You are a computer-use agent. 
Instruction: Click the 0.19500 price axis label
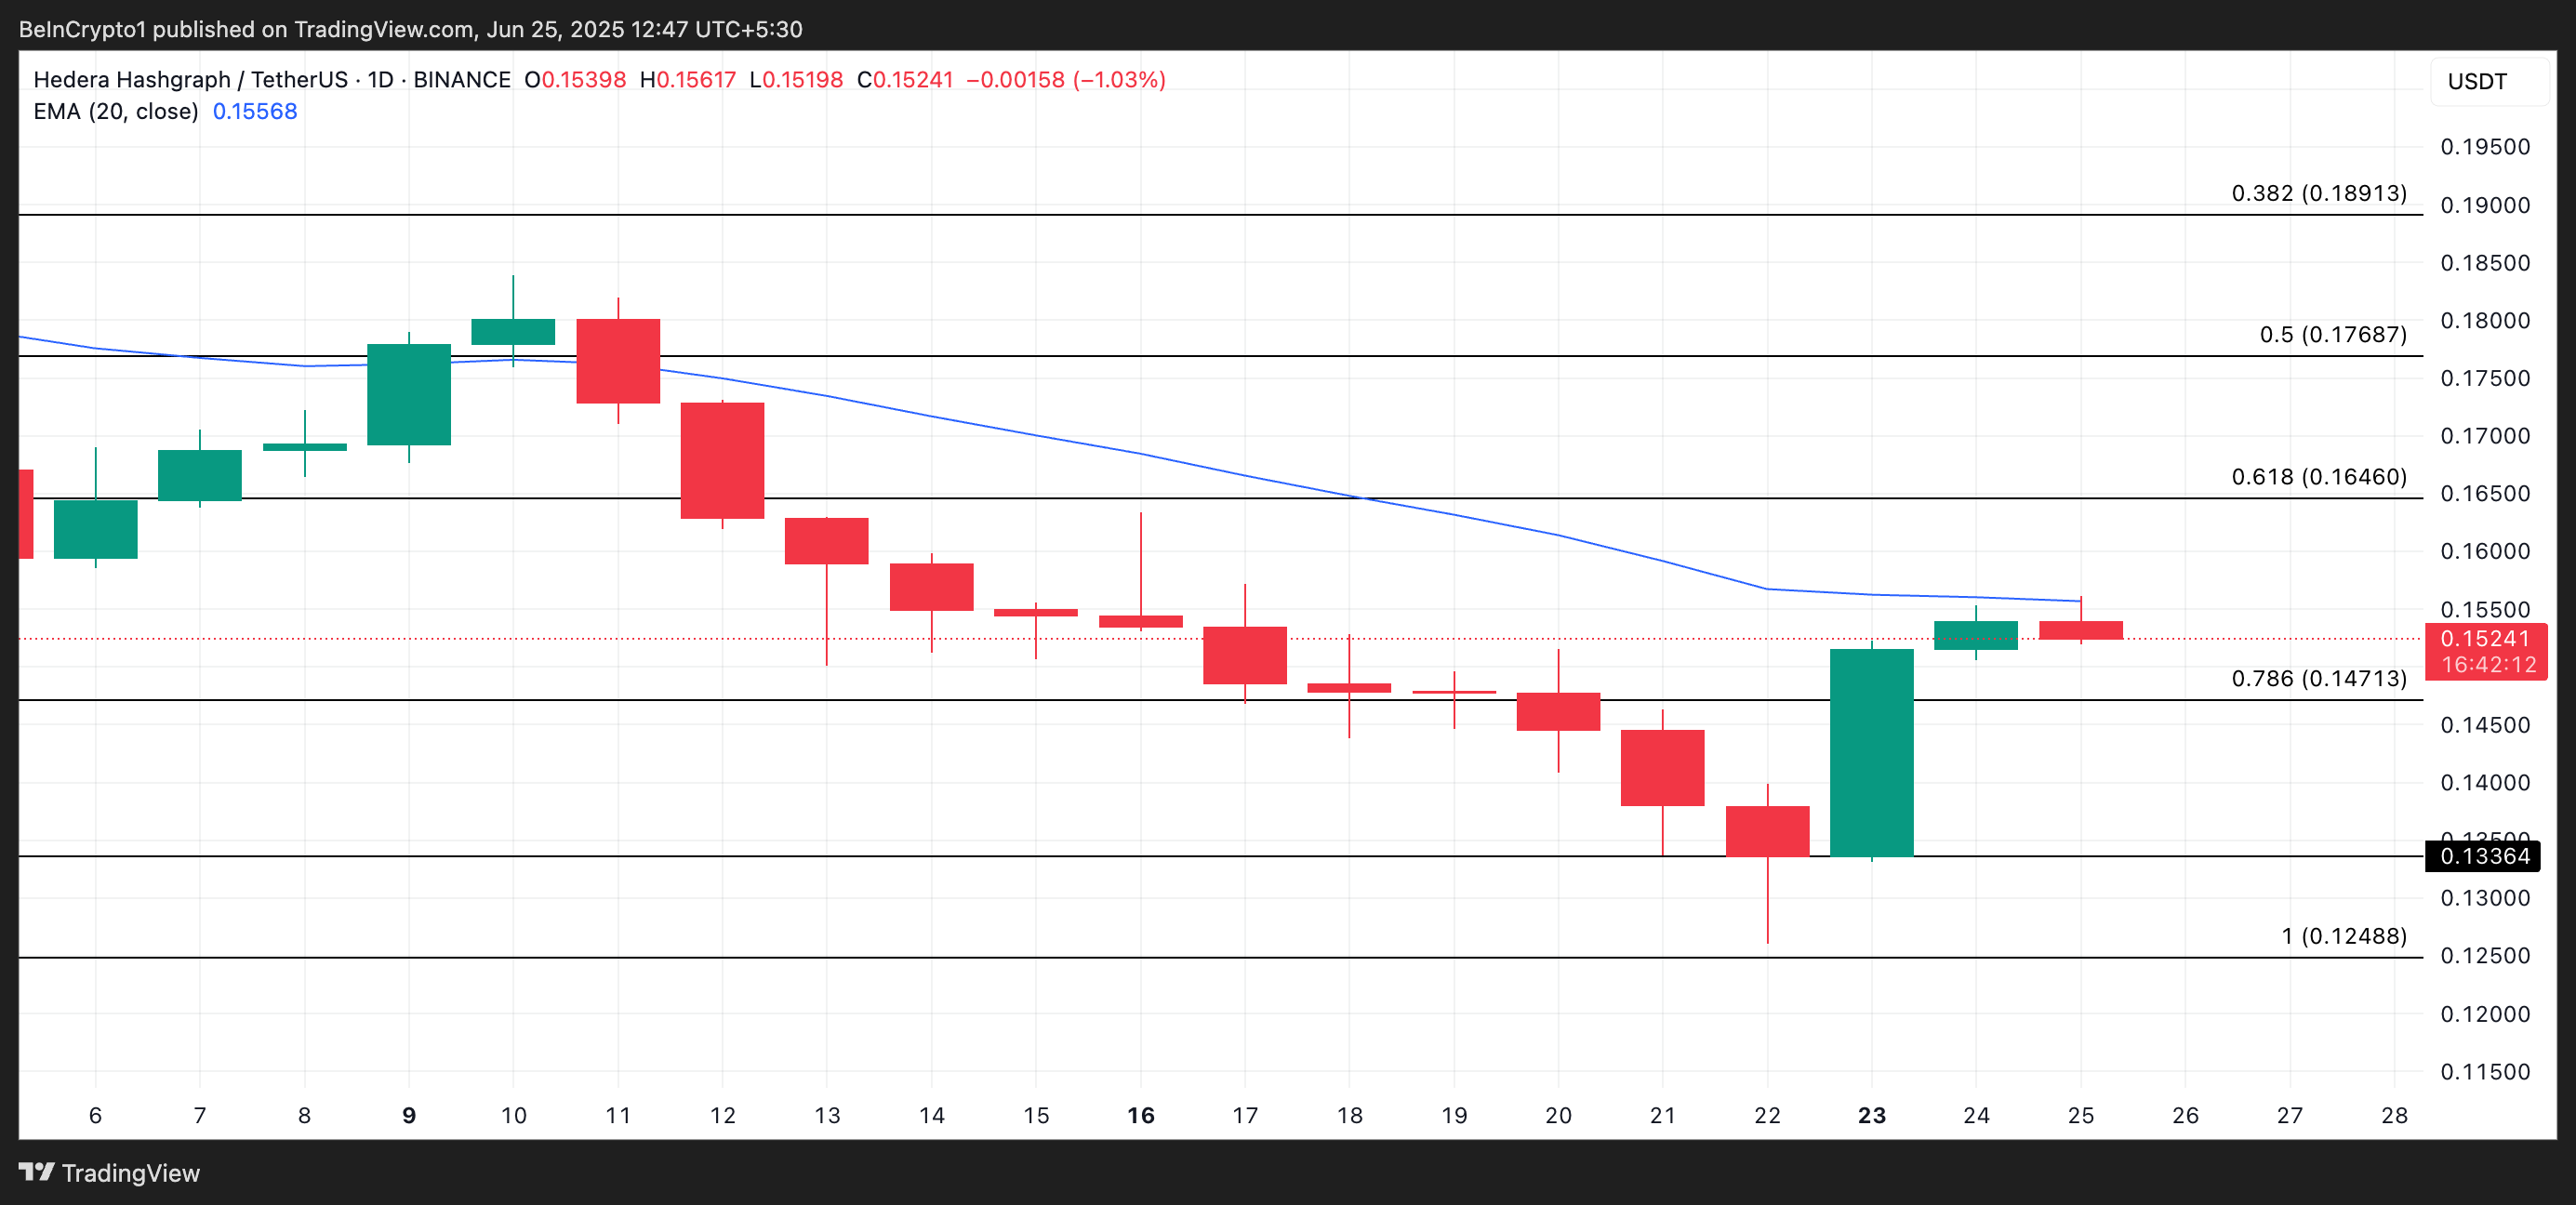click(2484, 147)
